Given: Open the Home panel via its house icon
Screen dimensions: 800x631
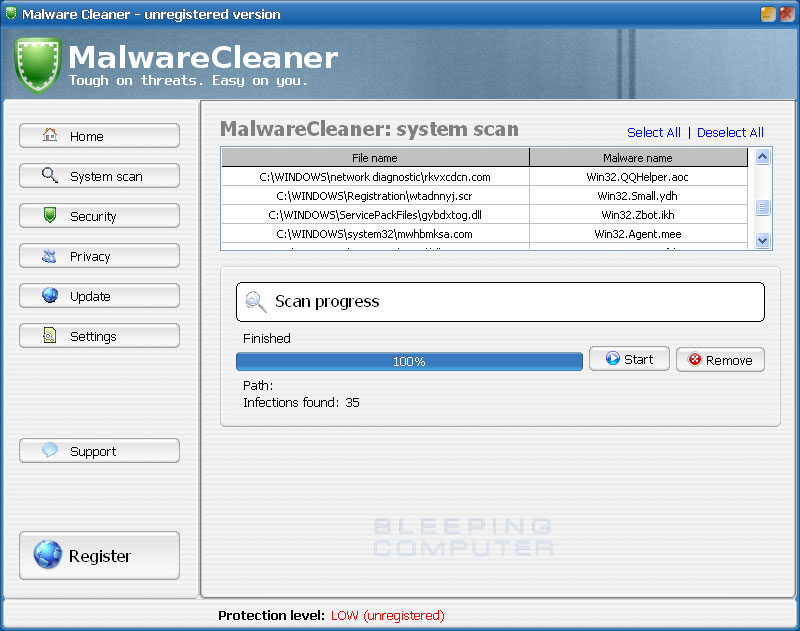Looking at the screenshot, I should [x=51, y=135].
